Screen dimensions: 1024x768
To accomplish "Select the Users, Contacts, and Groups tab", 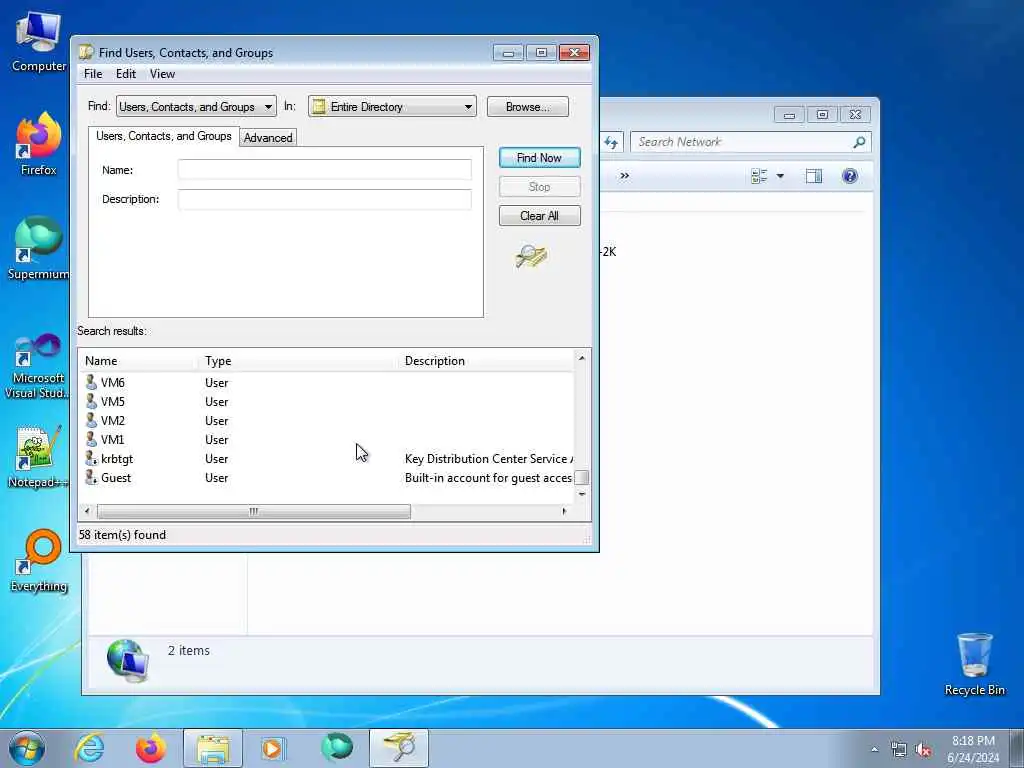I will (x=164, y=136).
